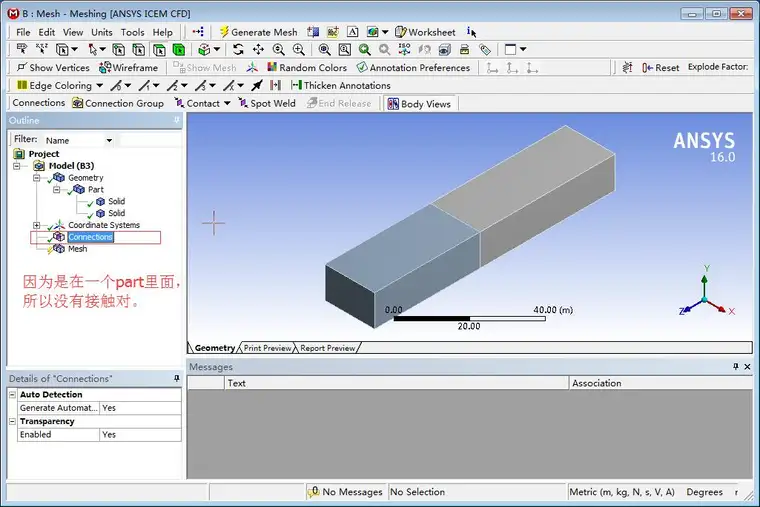Select the Mesh item in outline
Screen dimensions: 760x507
tap(78, 249)
